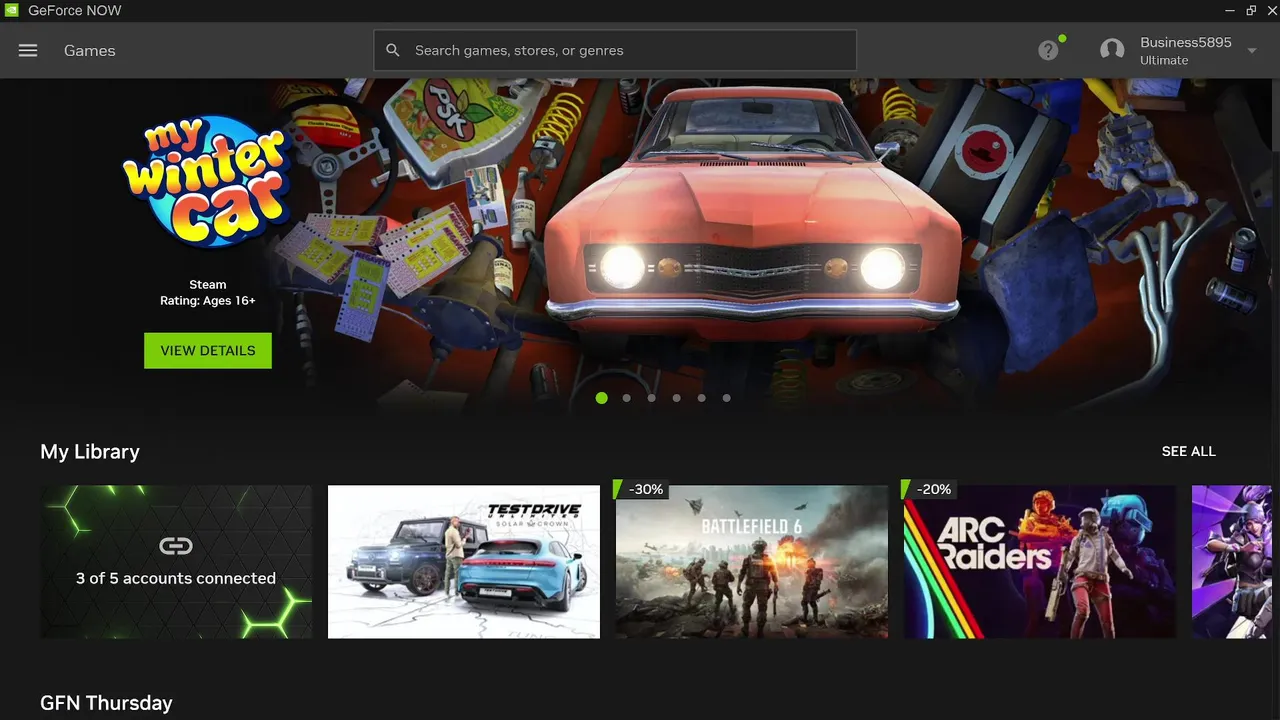The height and width of the screenshot is (720, 1280).
Task: Open the Games section label
Action: (90, 50)
